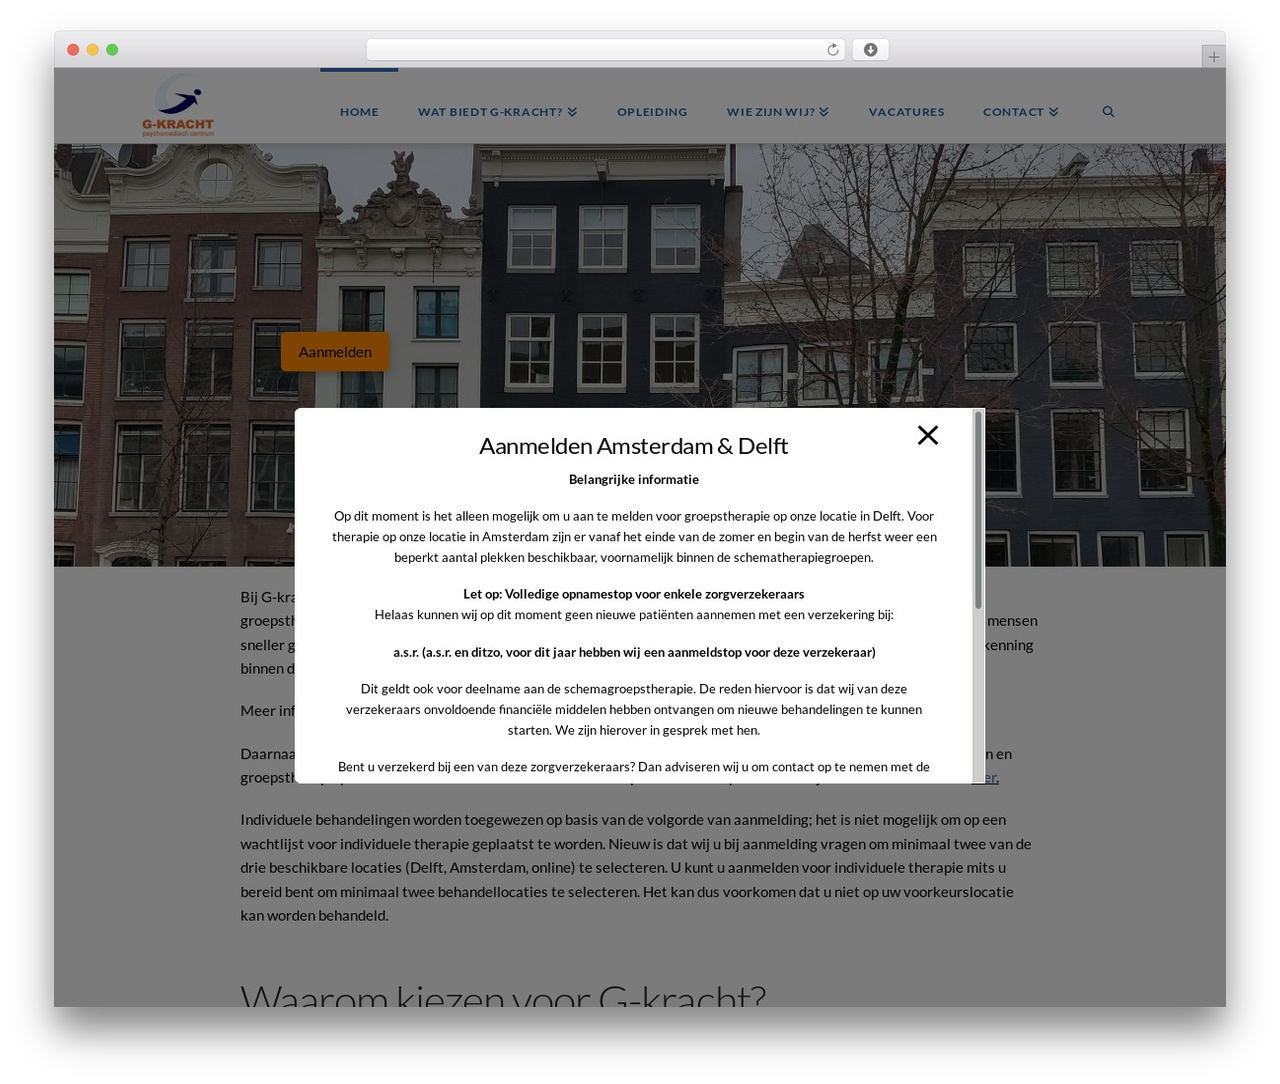The height and width of the screenshot is (1084, 1280).
Task: Click the Let op: Volledige opnamestop text
Action: (634, 594)
